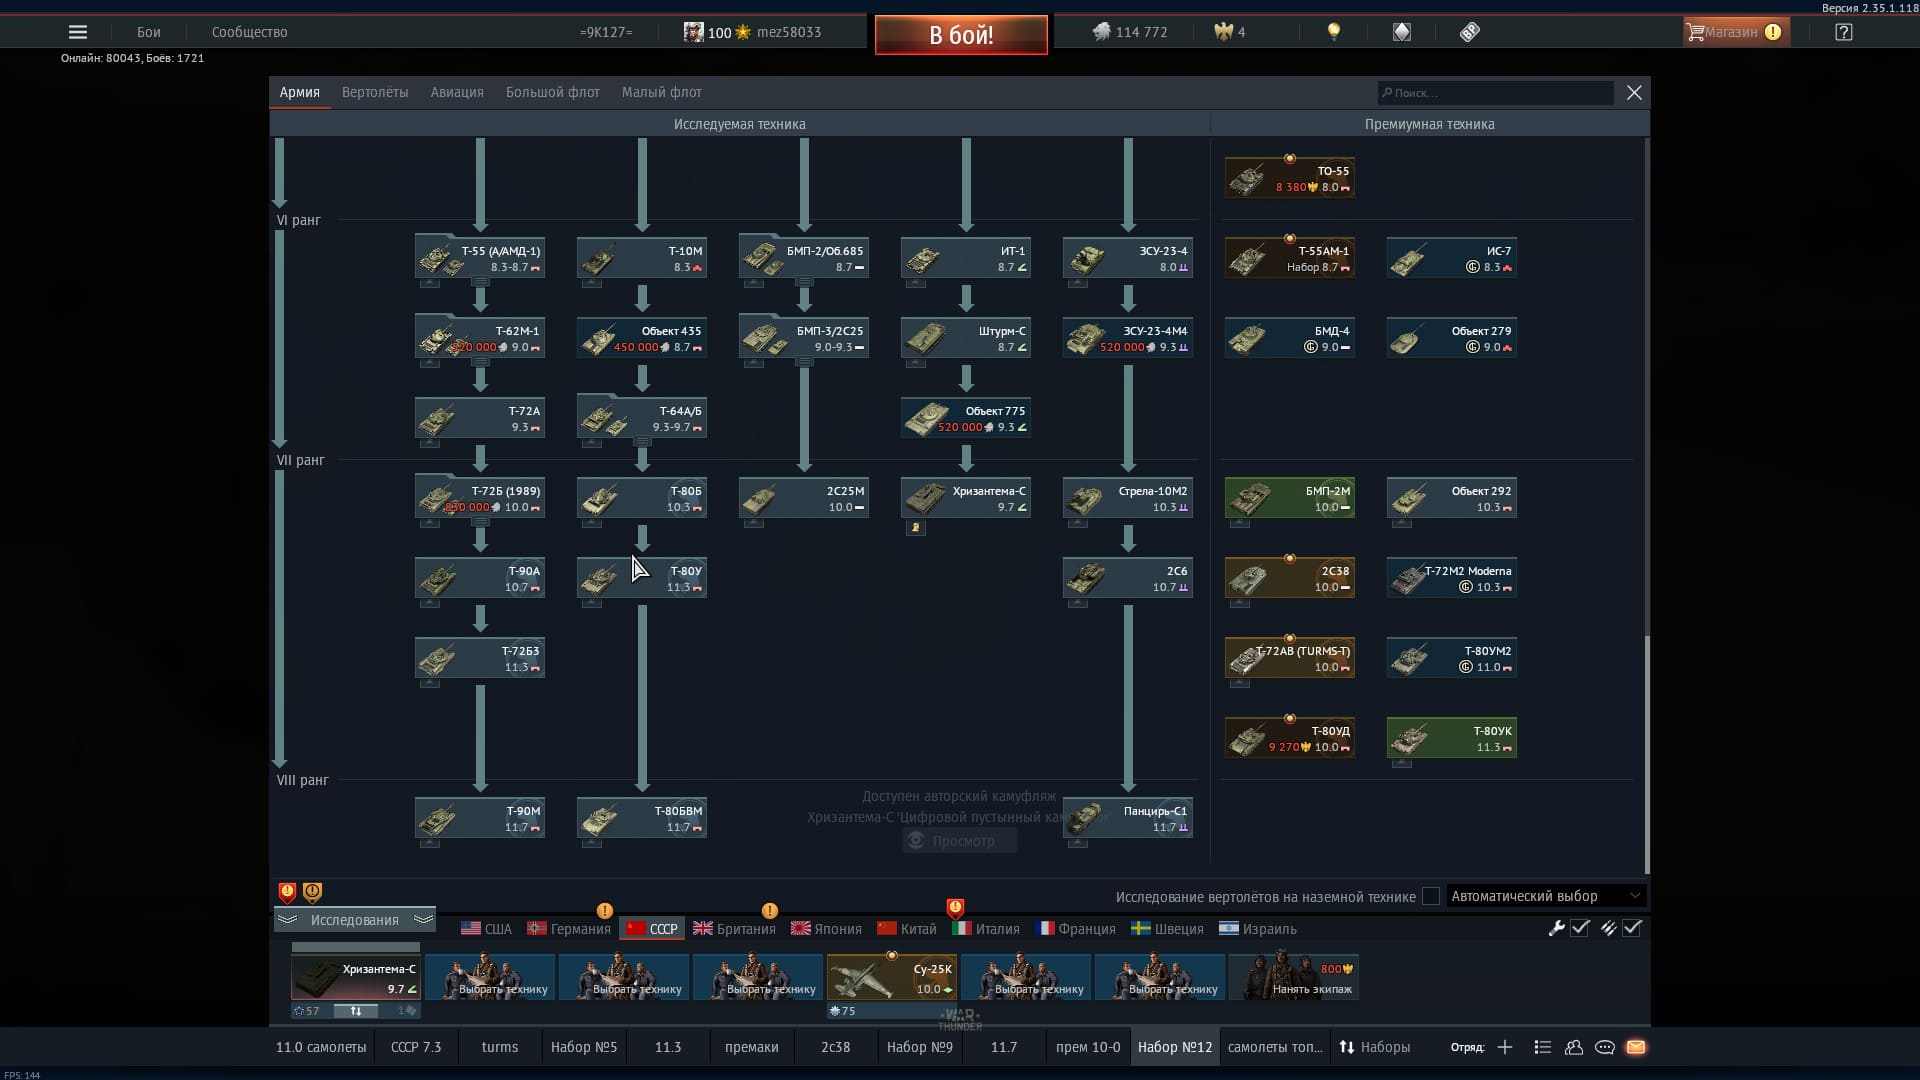The image size is (1920, 1080).
Task: Open the chat bubble icon
Action: click(1605, 1047)
